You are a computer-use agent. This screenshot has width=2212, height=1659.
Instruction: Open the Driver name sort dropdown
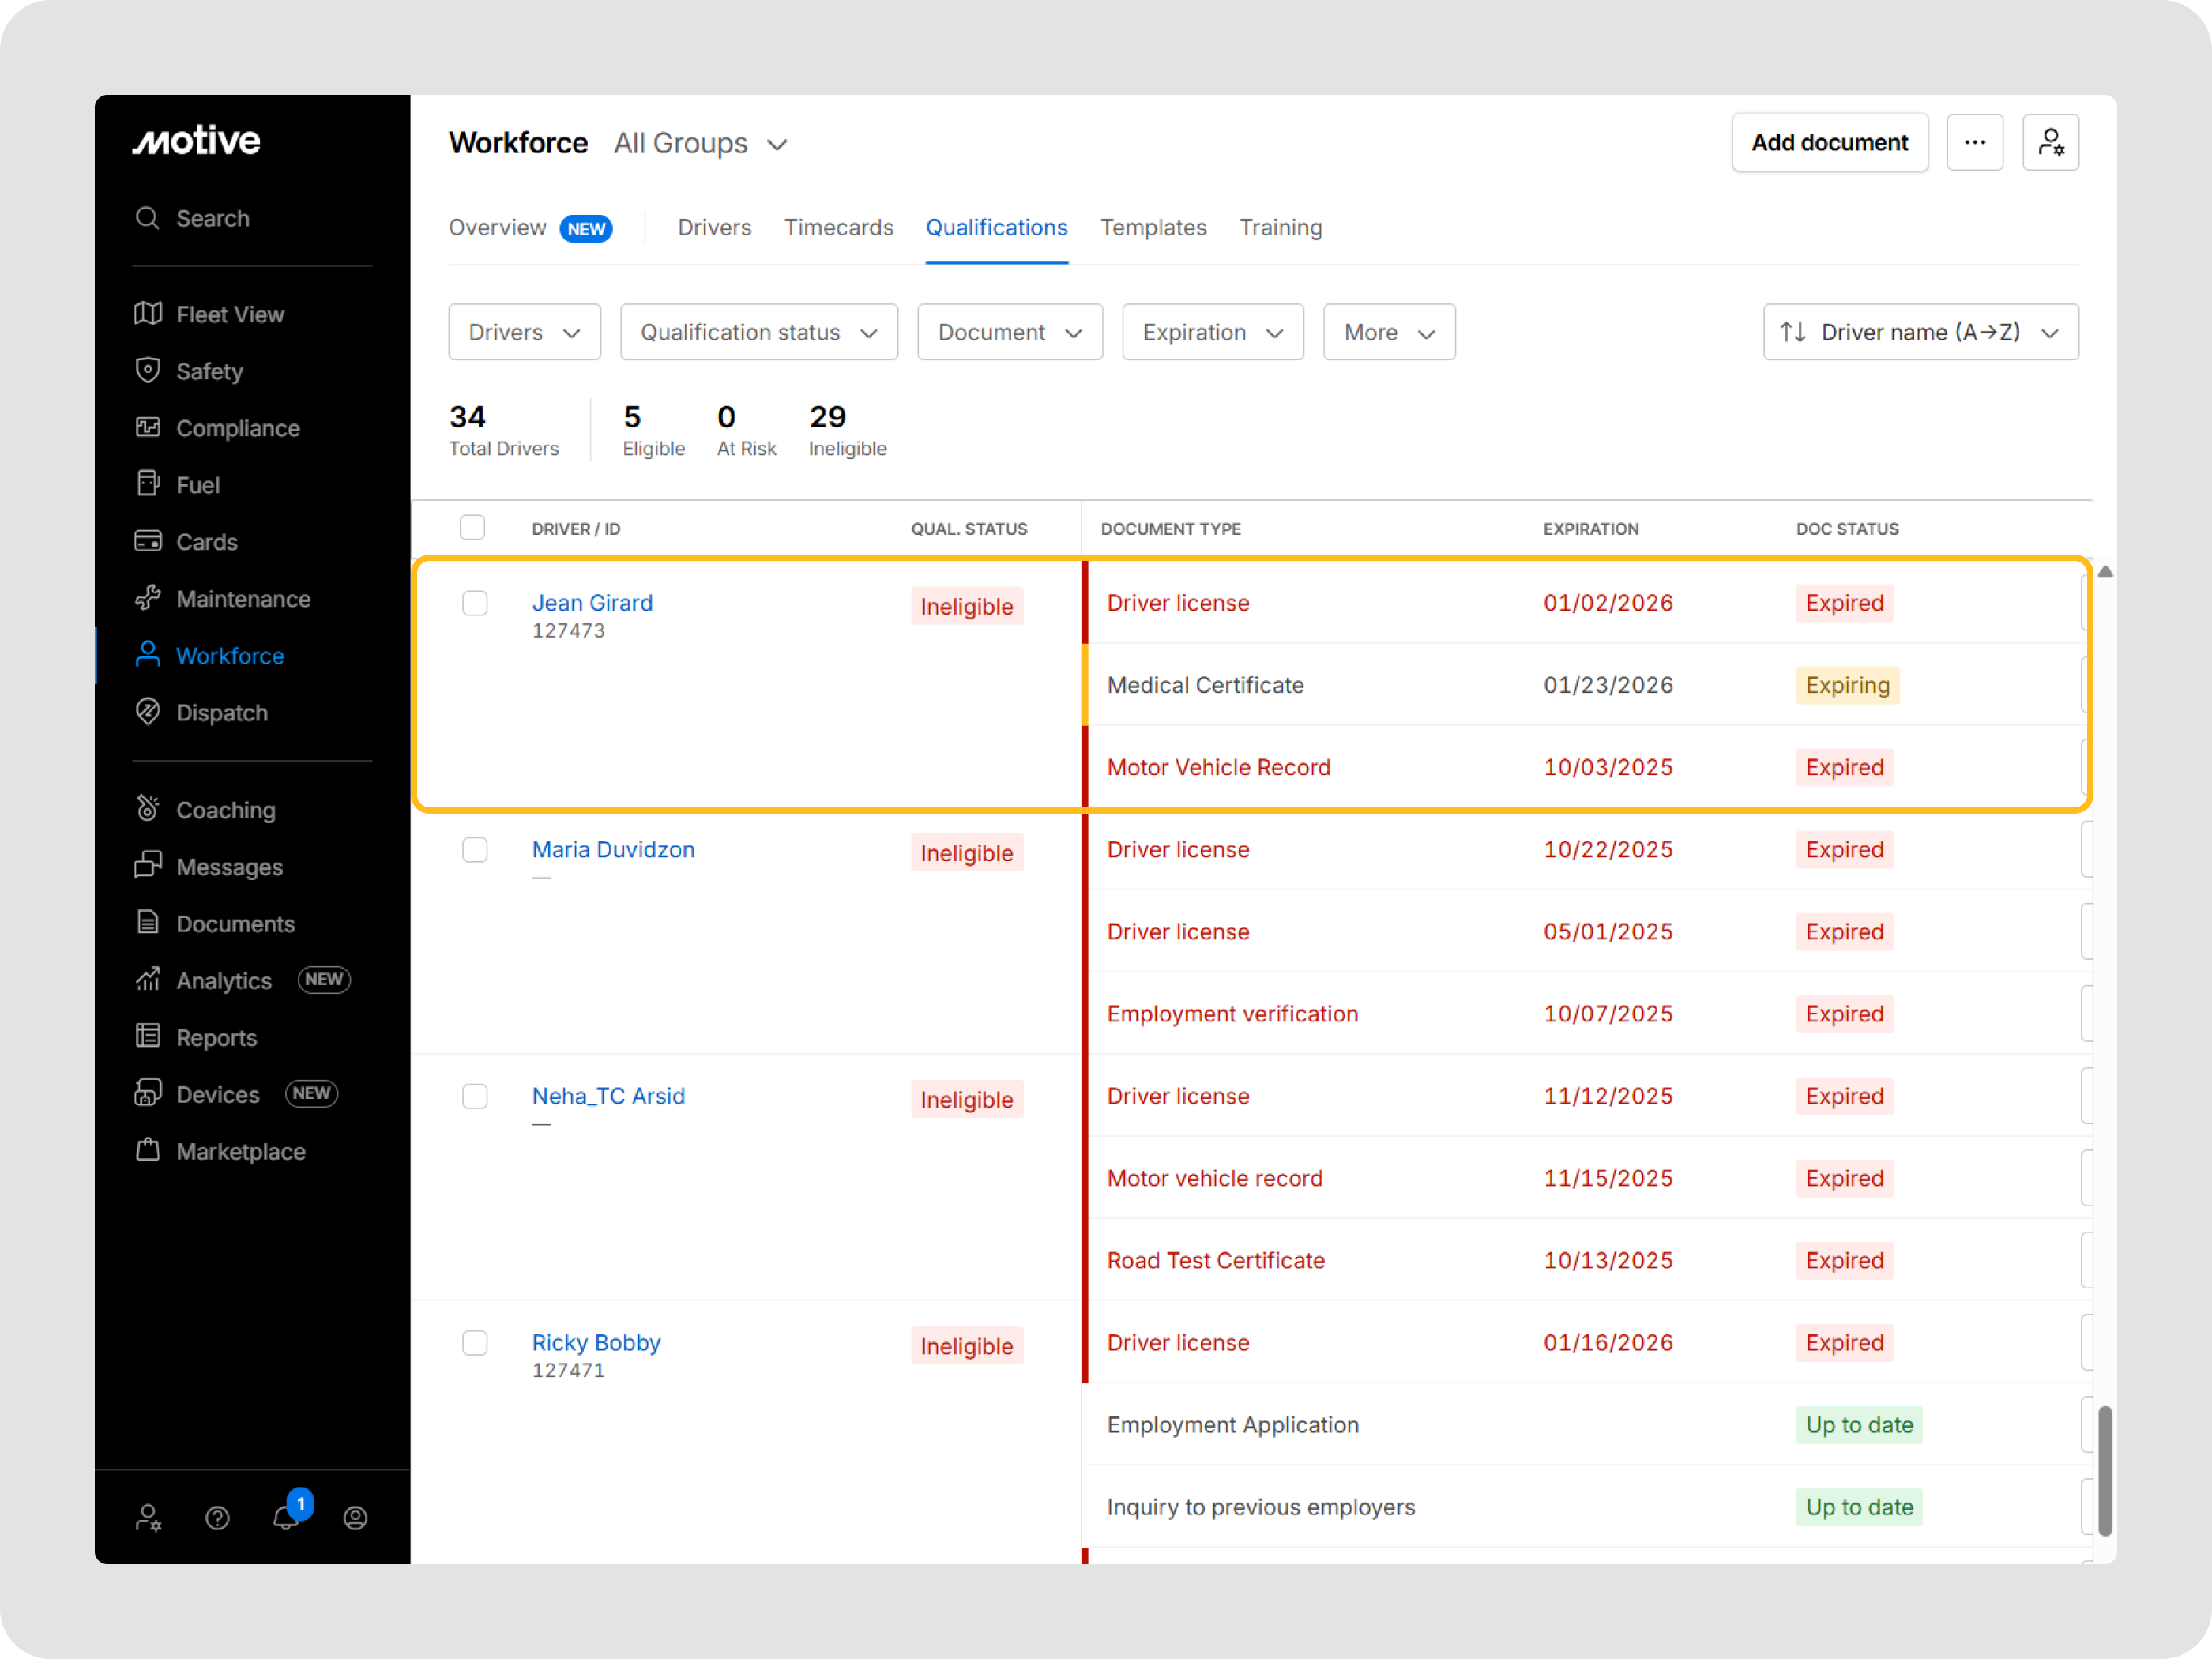point(1920,332)
